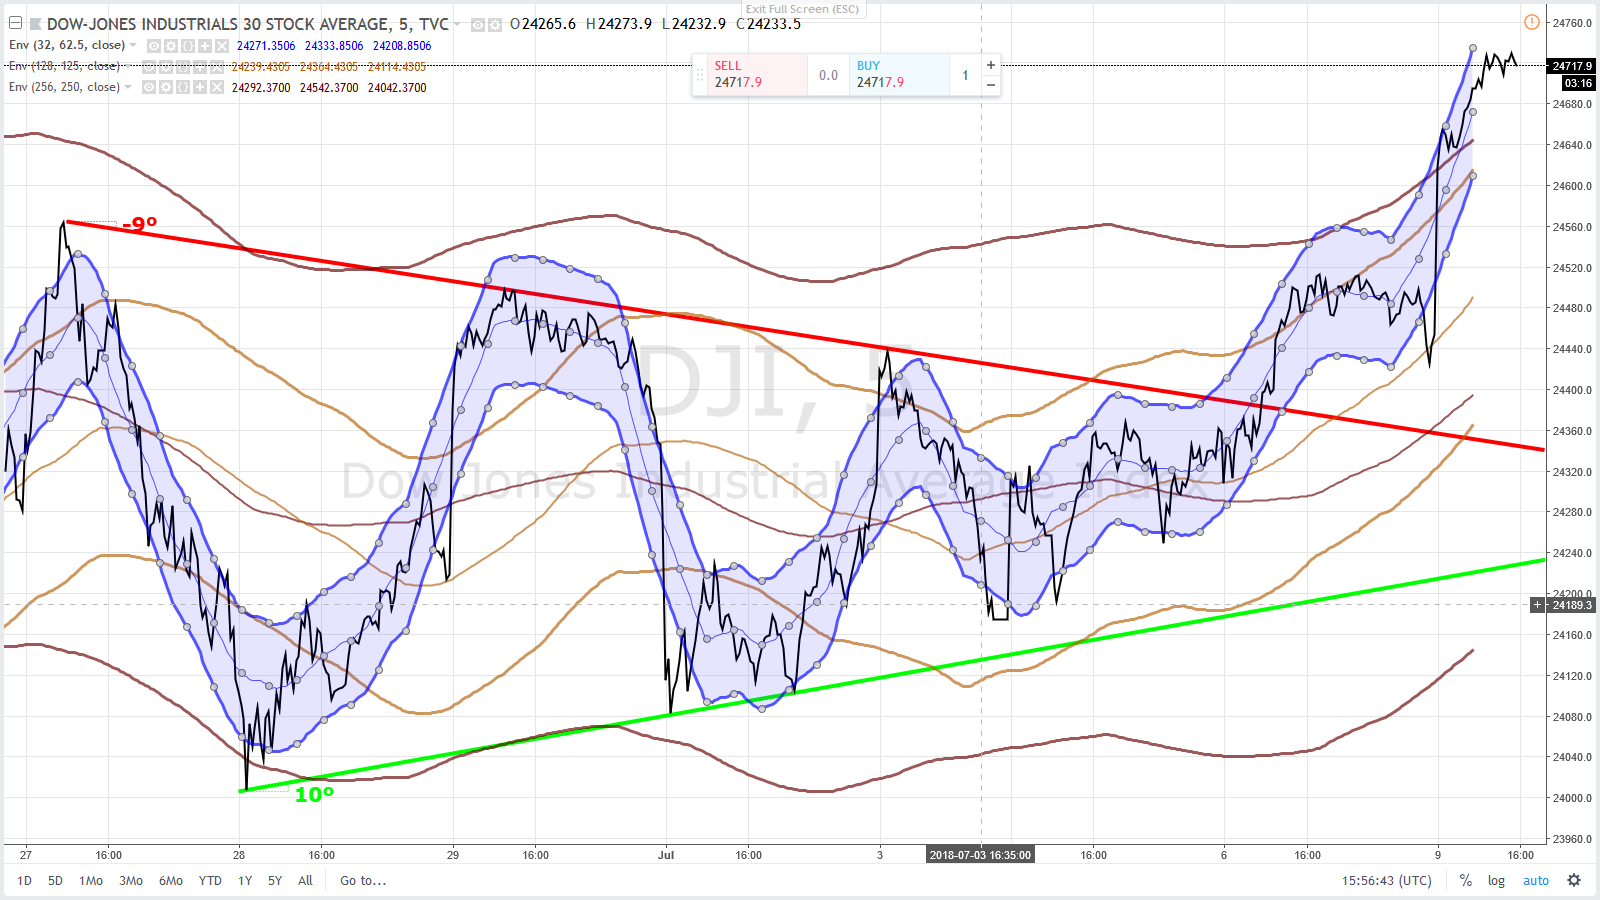The height and width of the screenshot is (900, 1600).
Task: Click the current price label 24717.9 on axis
Action: coord(1572,66)
